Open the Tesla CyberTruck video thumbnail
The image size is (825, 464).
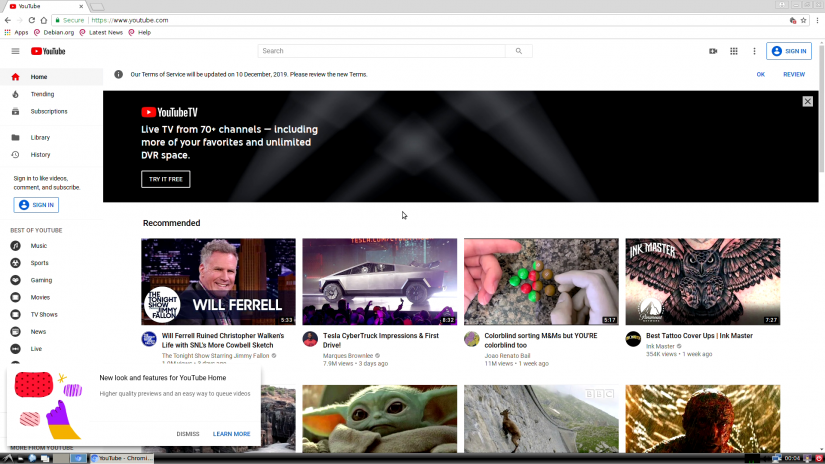pyautogui.click(x=379, y=281)
